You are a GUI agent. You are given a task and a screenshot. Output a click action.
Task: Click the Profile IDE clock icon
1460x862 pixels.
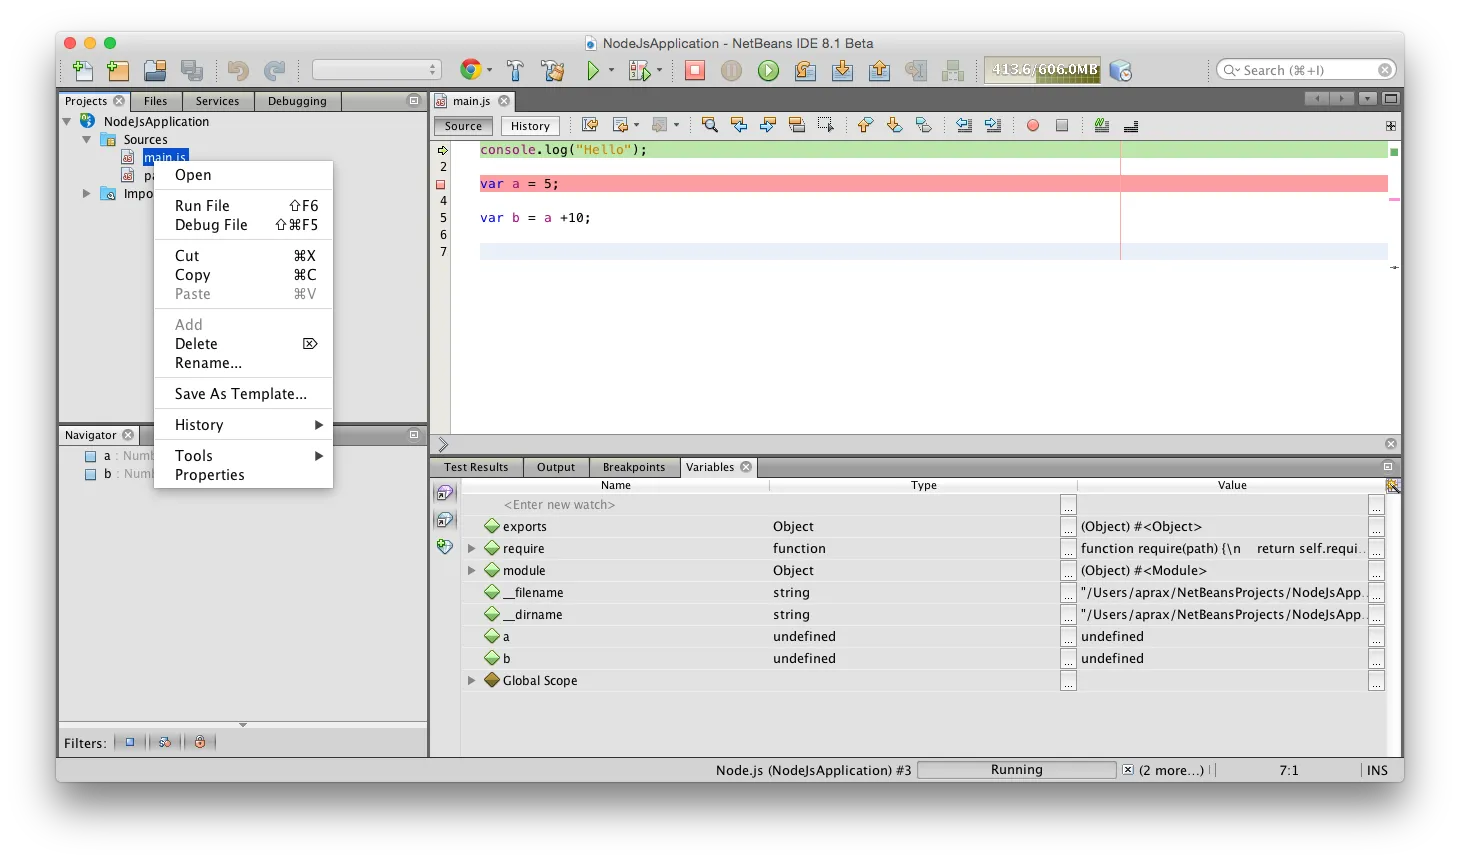1121,70
